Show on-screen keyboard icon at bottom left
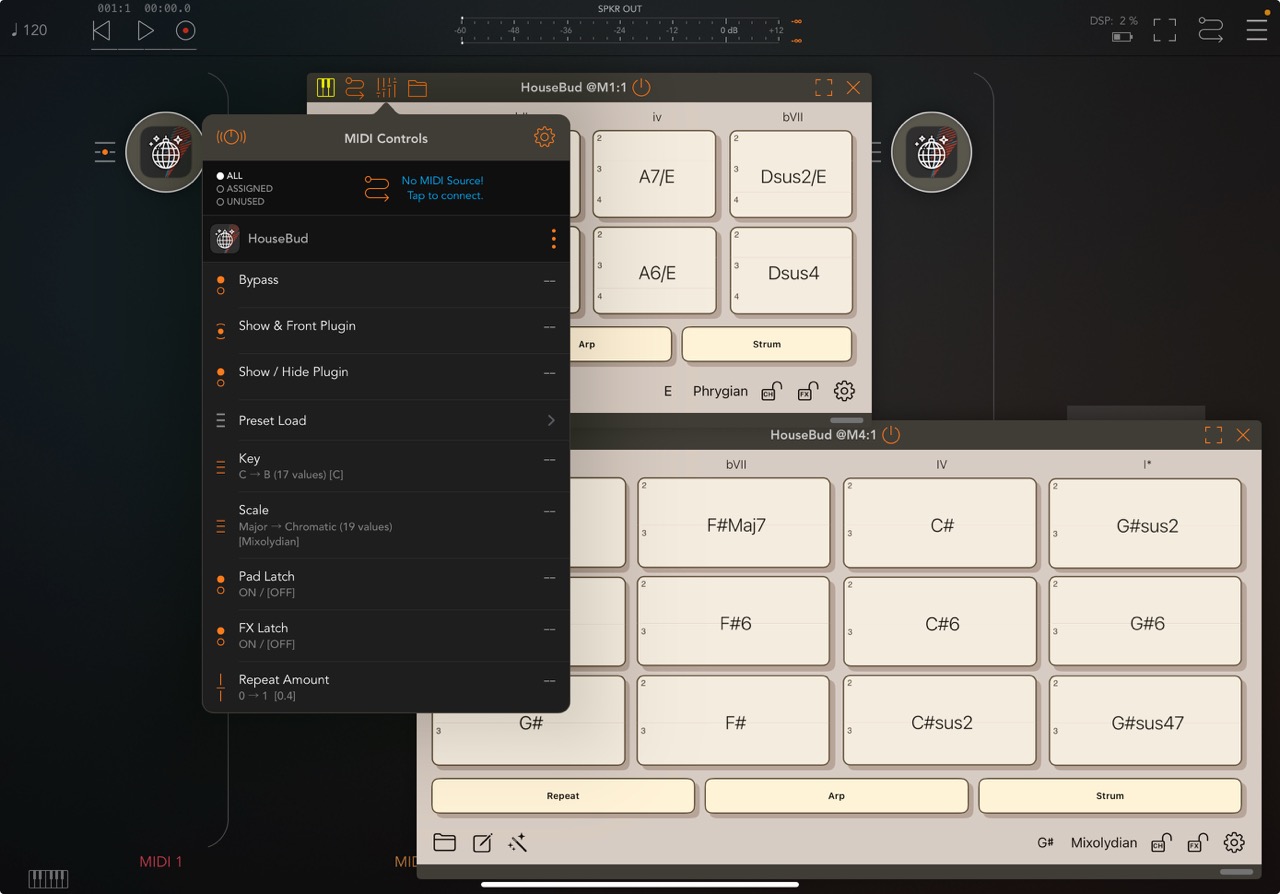Image resolution: width=1280 pixels, height=894 pixels. (x=48, y=879)
